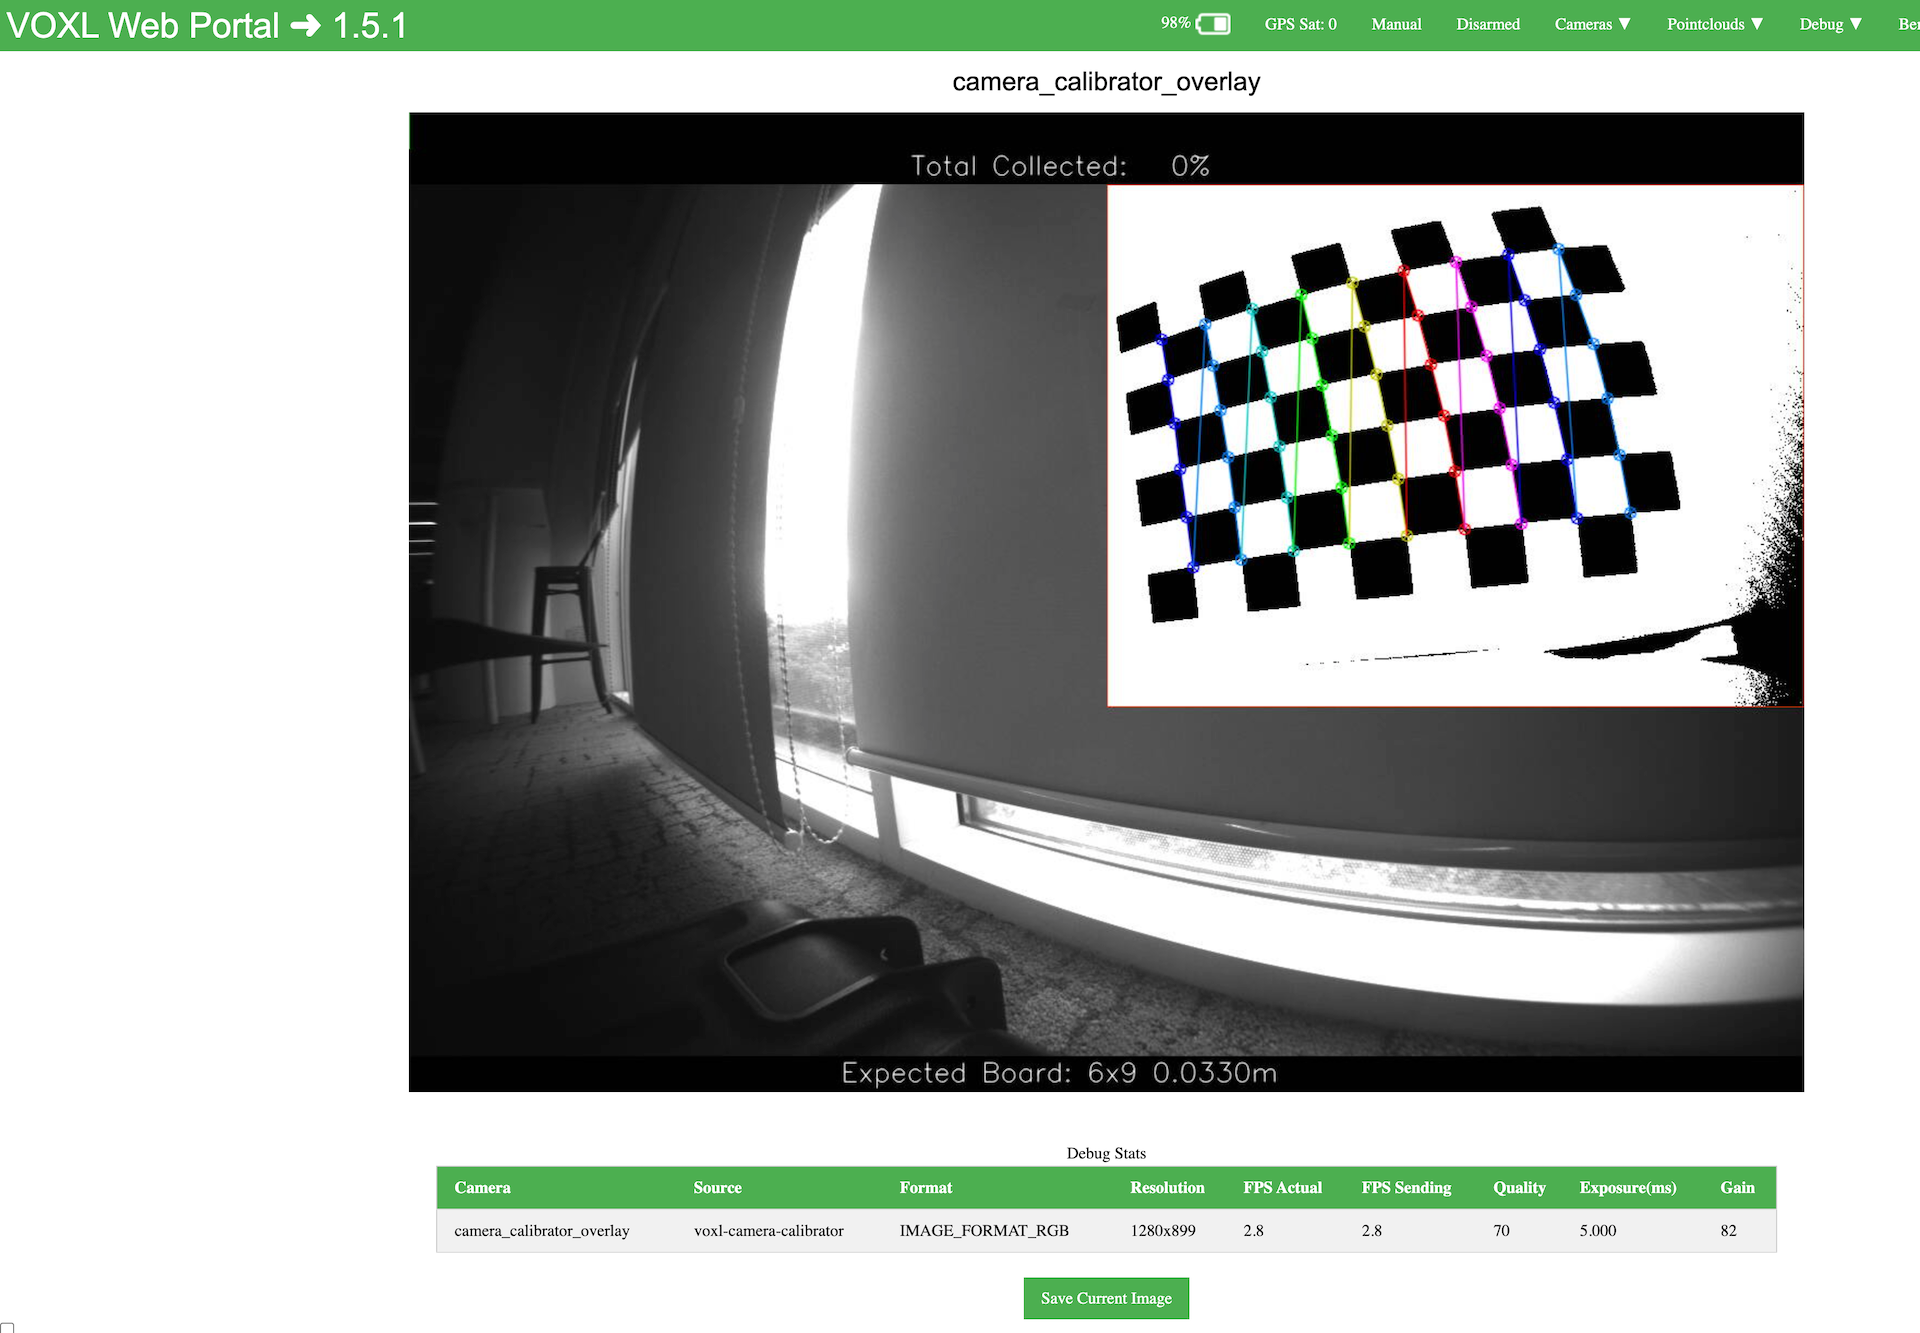Image resolution: width=1920 pixels, height=1333 pixels.
Task: Click the partially visible rightmost navbar item
Action: pos(1908,24)
